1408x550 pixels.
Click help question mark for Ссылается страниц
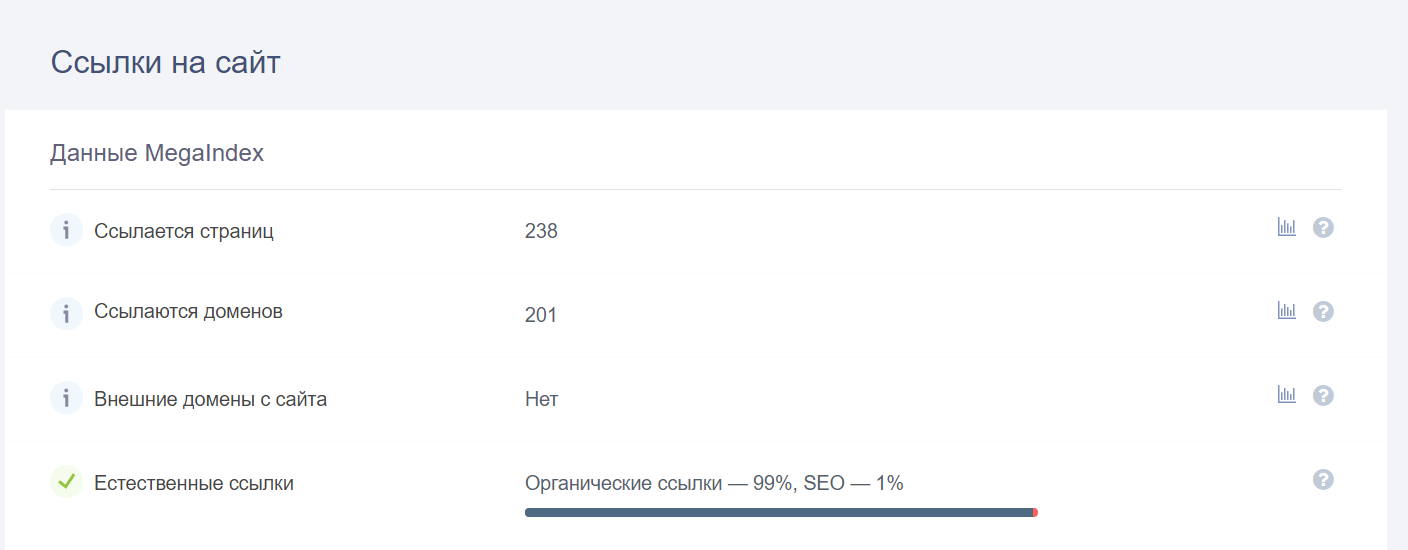(x=1323, y=228)
